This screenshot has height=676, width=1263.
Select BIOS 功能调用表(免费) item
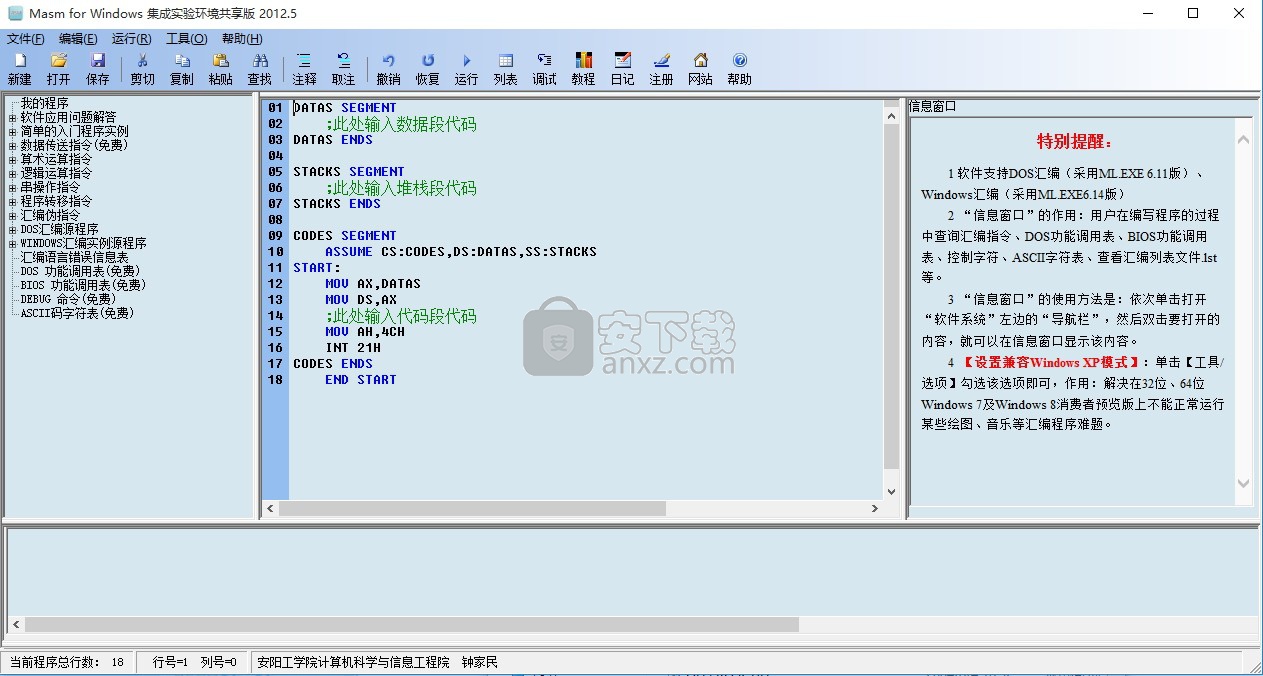[84, 285]
